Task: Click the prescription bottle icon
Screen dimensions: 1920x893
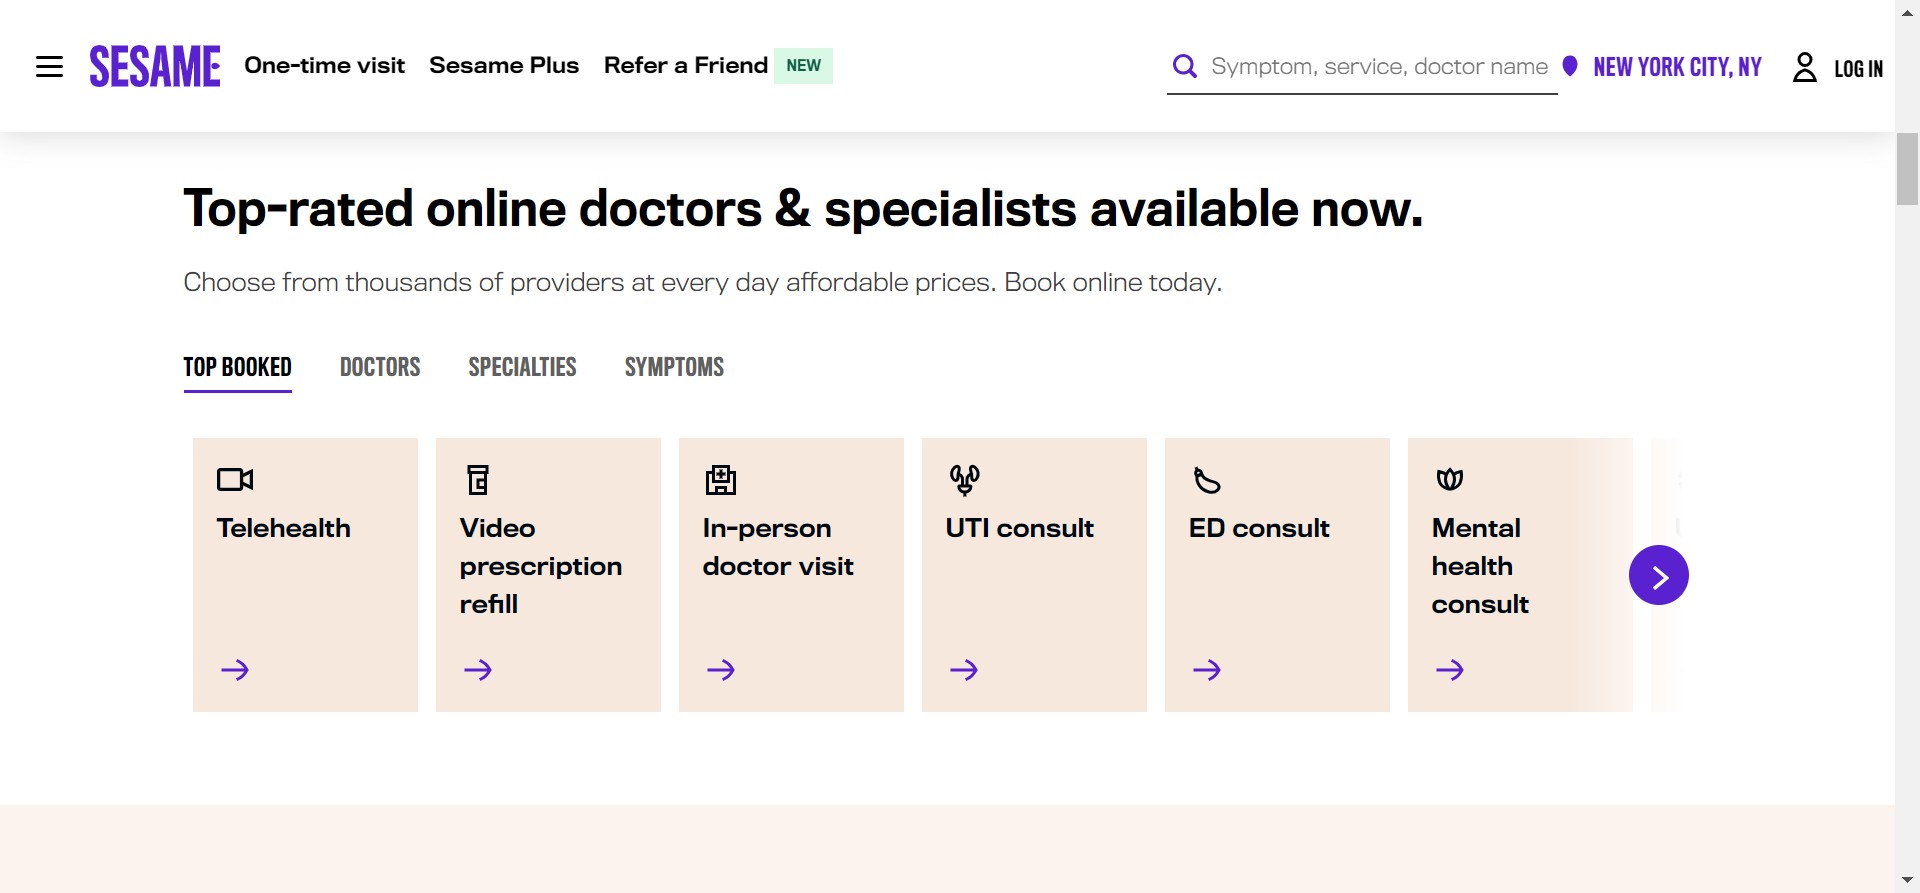Action: (478, 480)
